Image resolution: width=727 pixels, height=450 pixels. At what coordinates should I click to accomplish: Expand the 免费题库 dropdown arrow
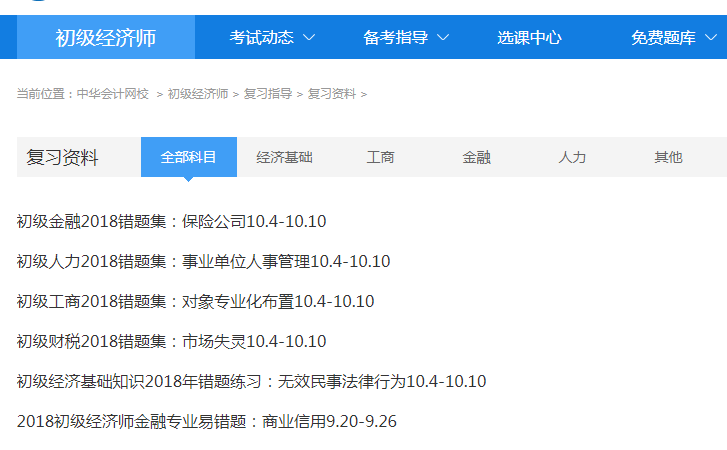[x=710, y=38]
